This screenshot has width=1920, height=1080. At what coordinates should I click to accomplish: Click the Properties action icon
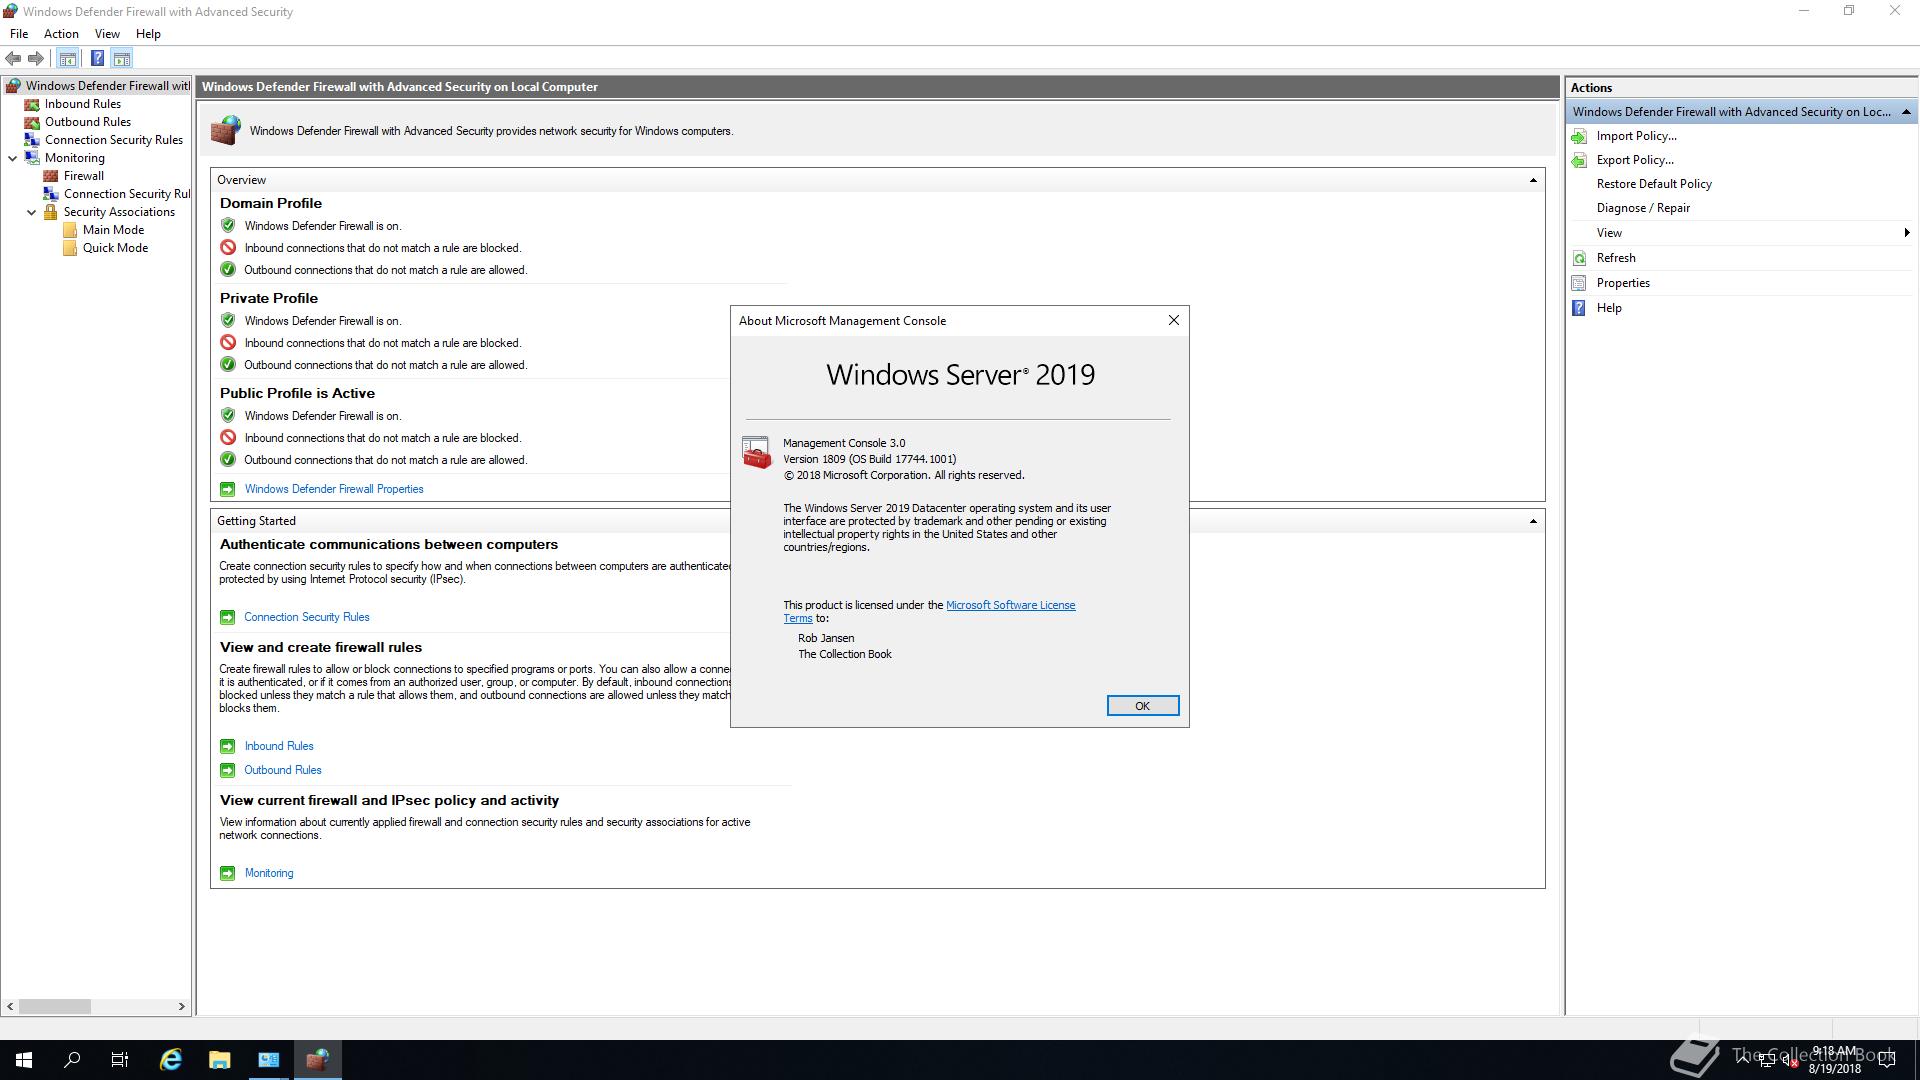coord(1579,283)
